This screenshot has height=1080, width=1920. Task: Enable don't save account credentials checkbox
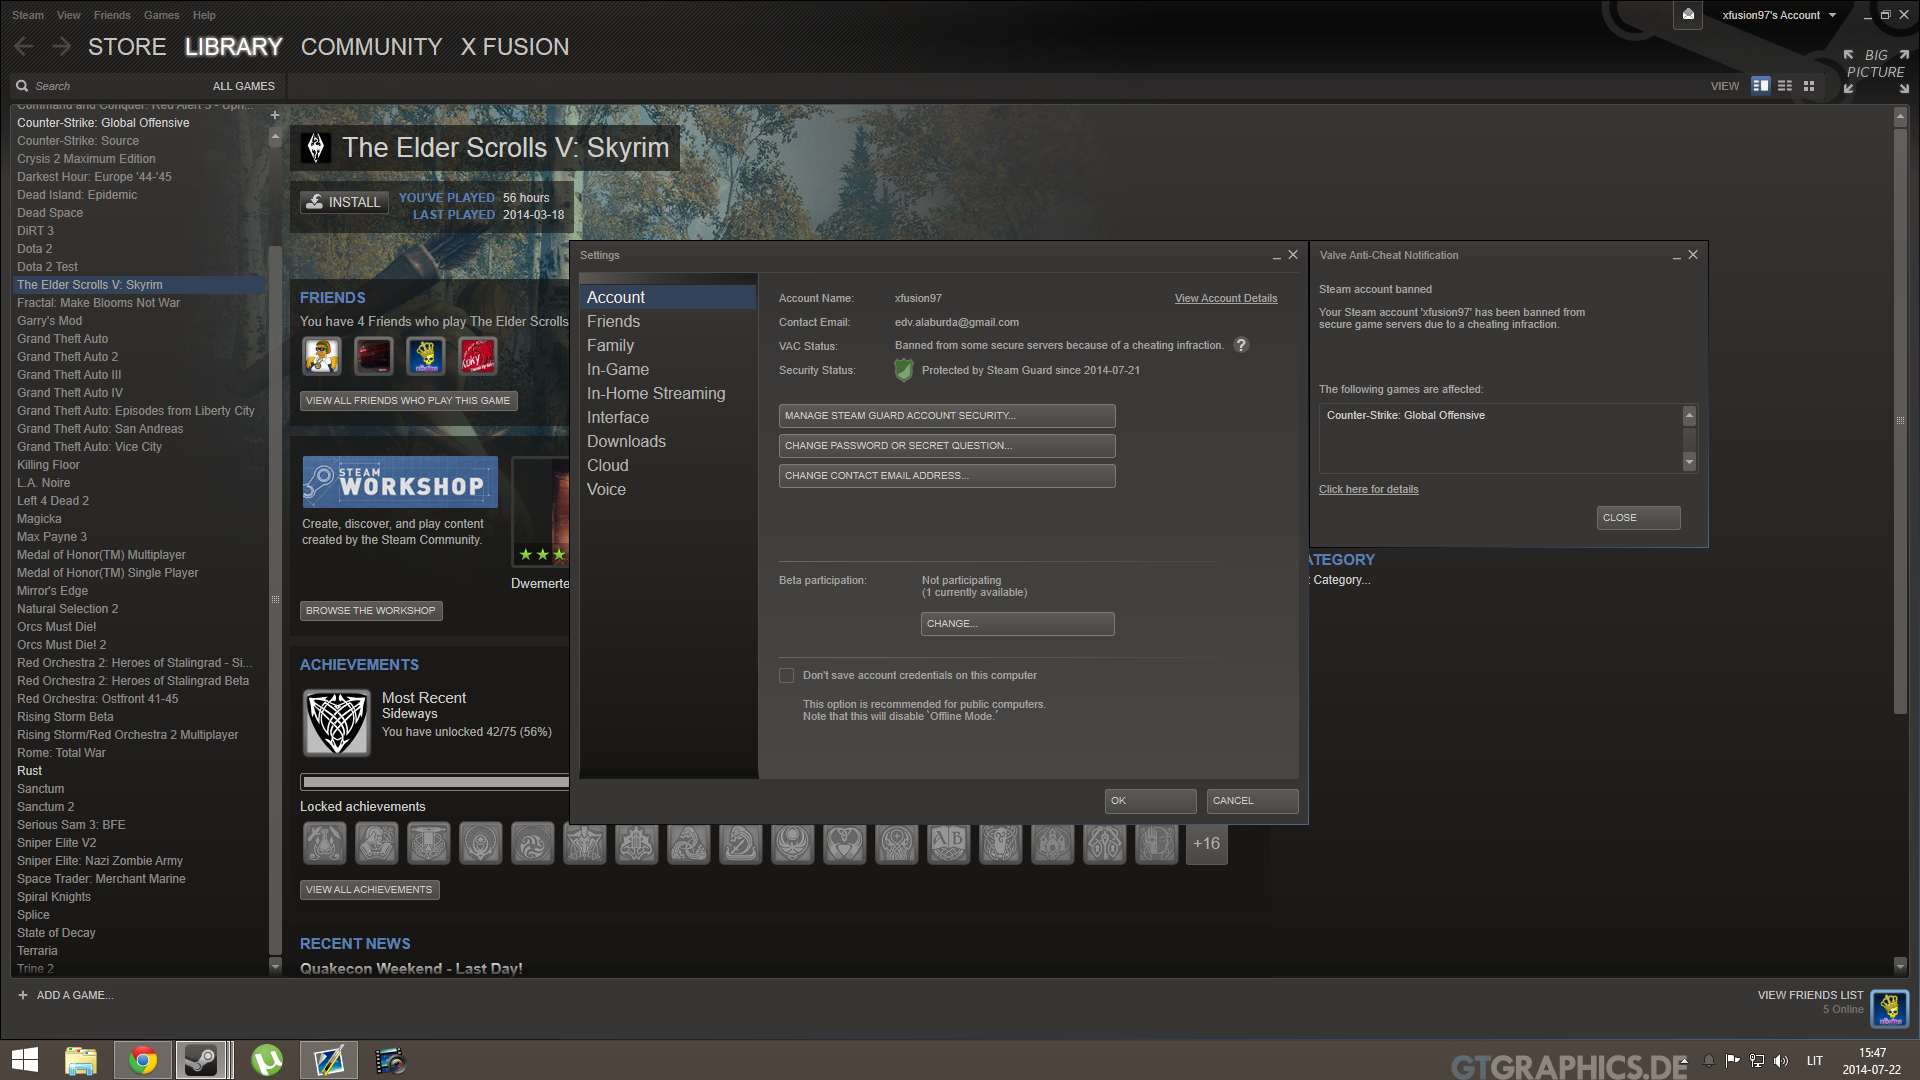787,676
